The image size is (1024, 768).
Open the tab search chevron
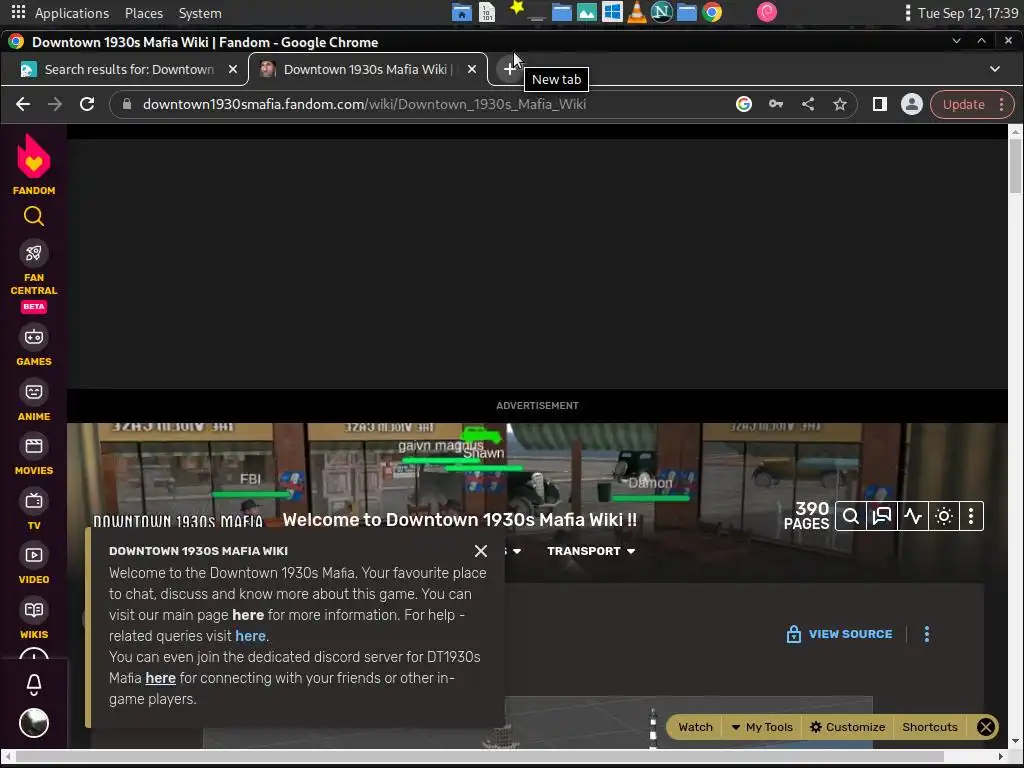point(995,69)
